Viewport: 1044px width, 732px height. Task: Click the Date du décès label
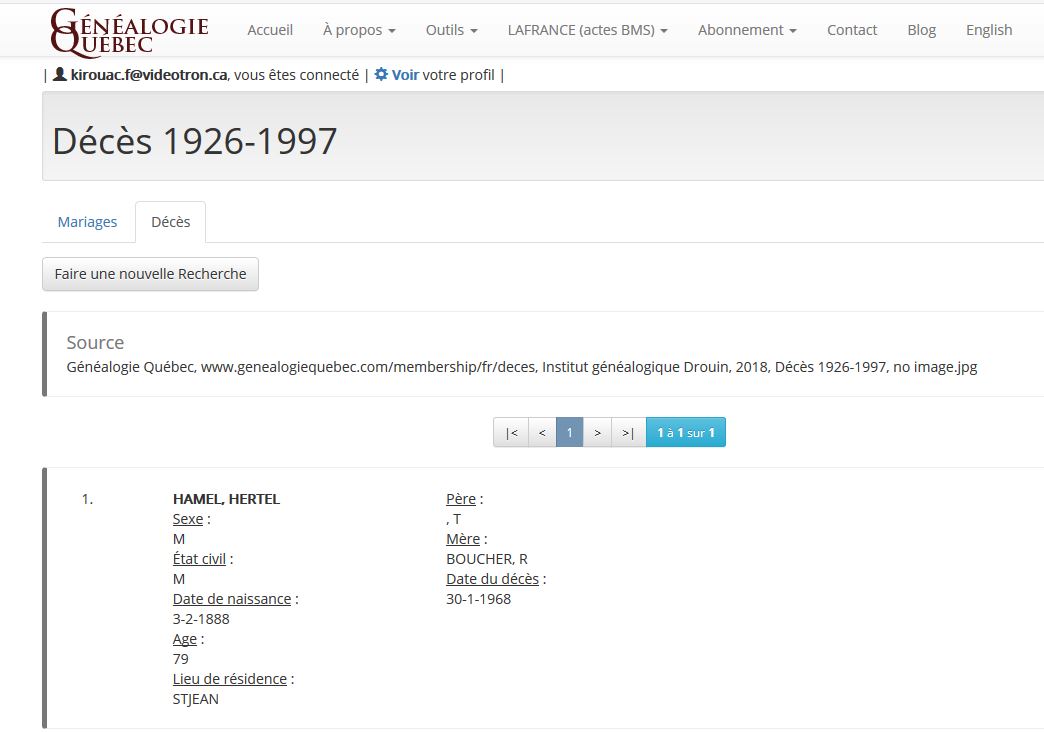tap(492, 579)
